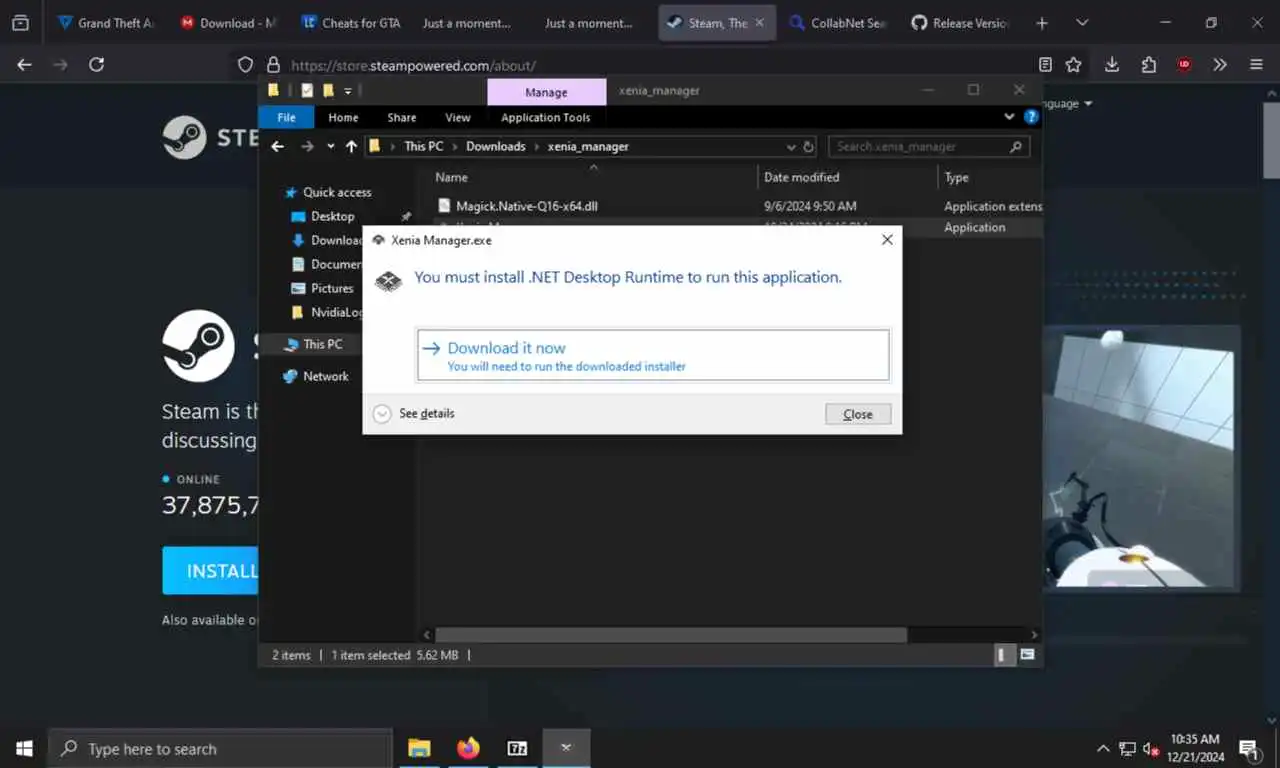Open the View ribbon tab
This screenshot has height=768, width=1280.
click(458, 117)
